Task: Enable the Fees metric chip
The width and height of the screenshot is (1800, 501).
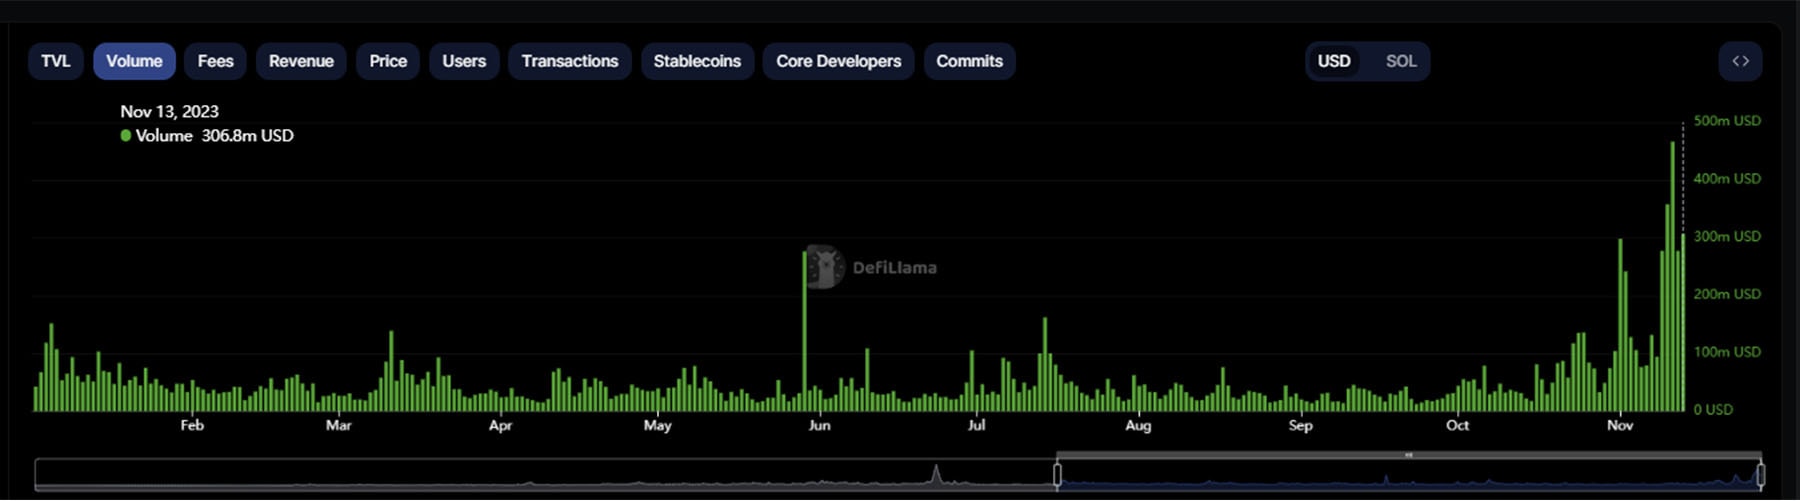Action: click(215, 61)
